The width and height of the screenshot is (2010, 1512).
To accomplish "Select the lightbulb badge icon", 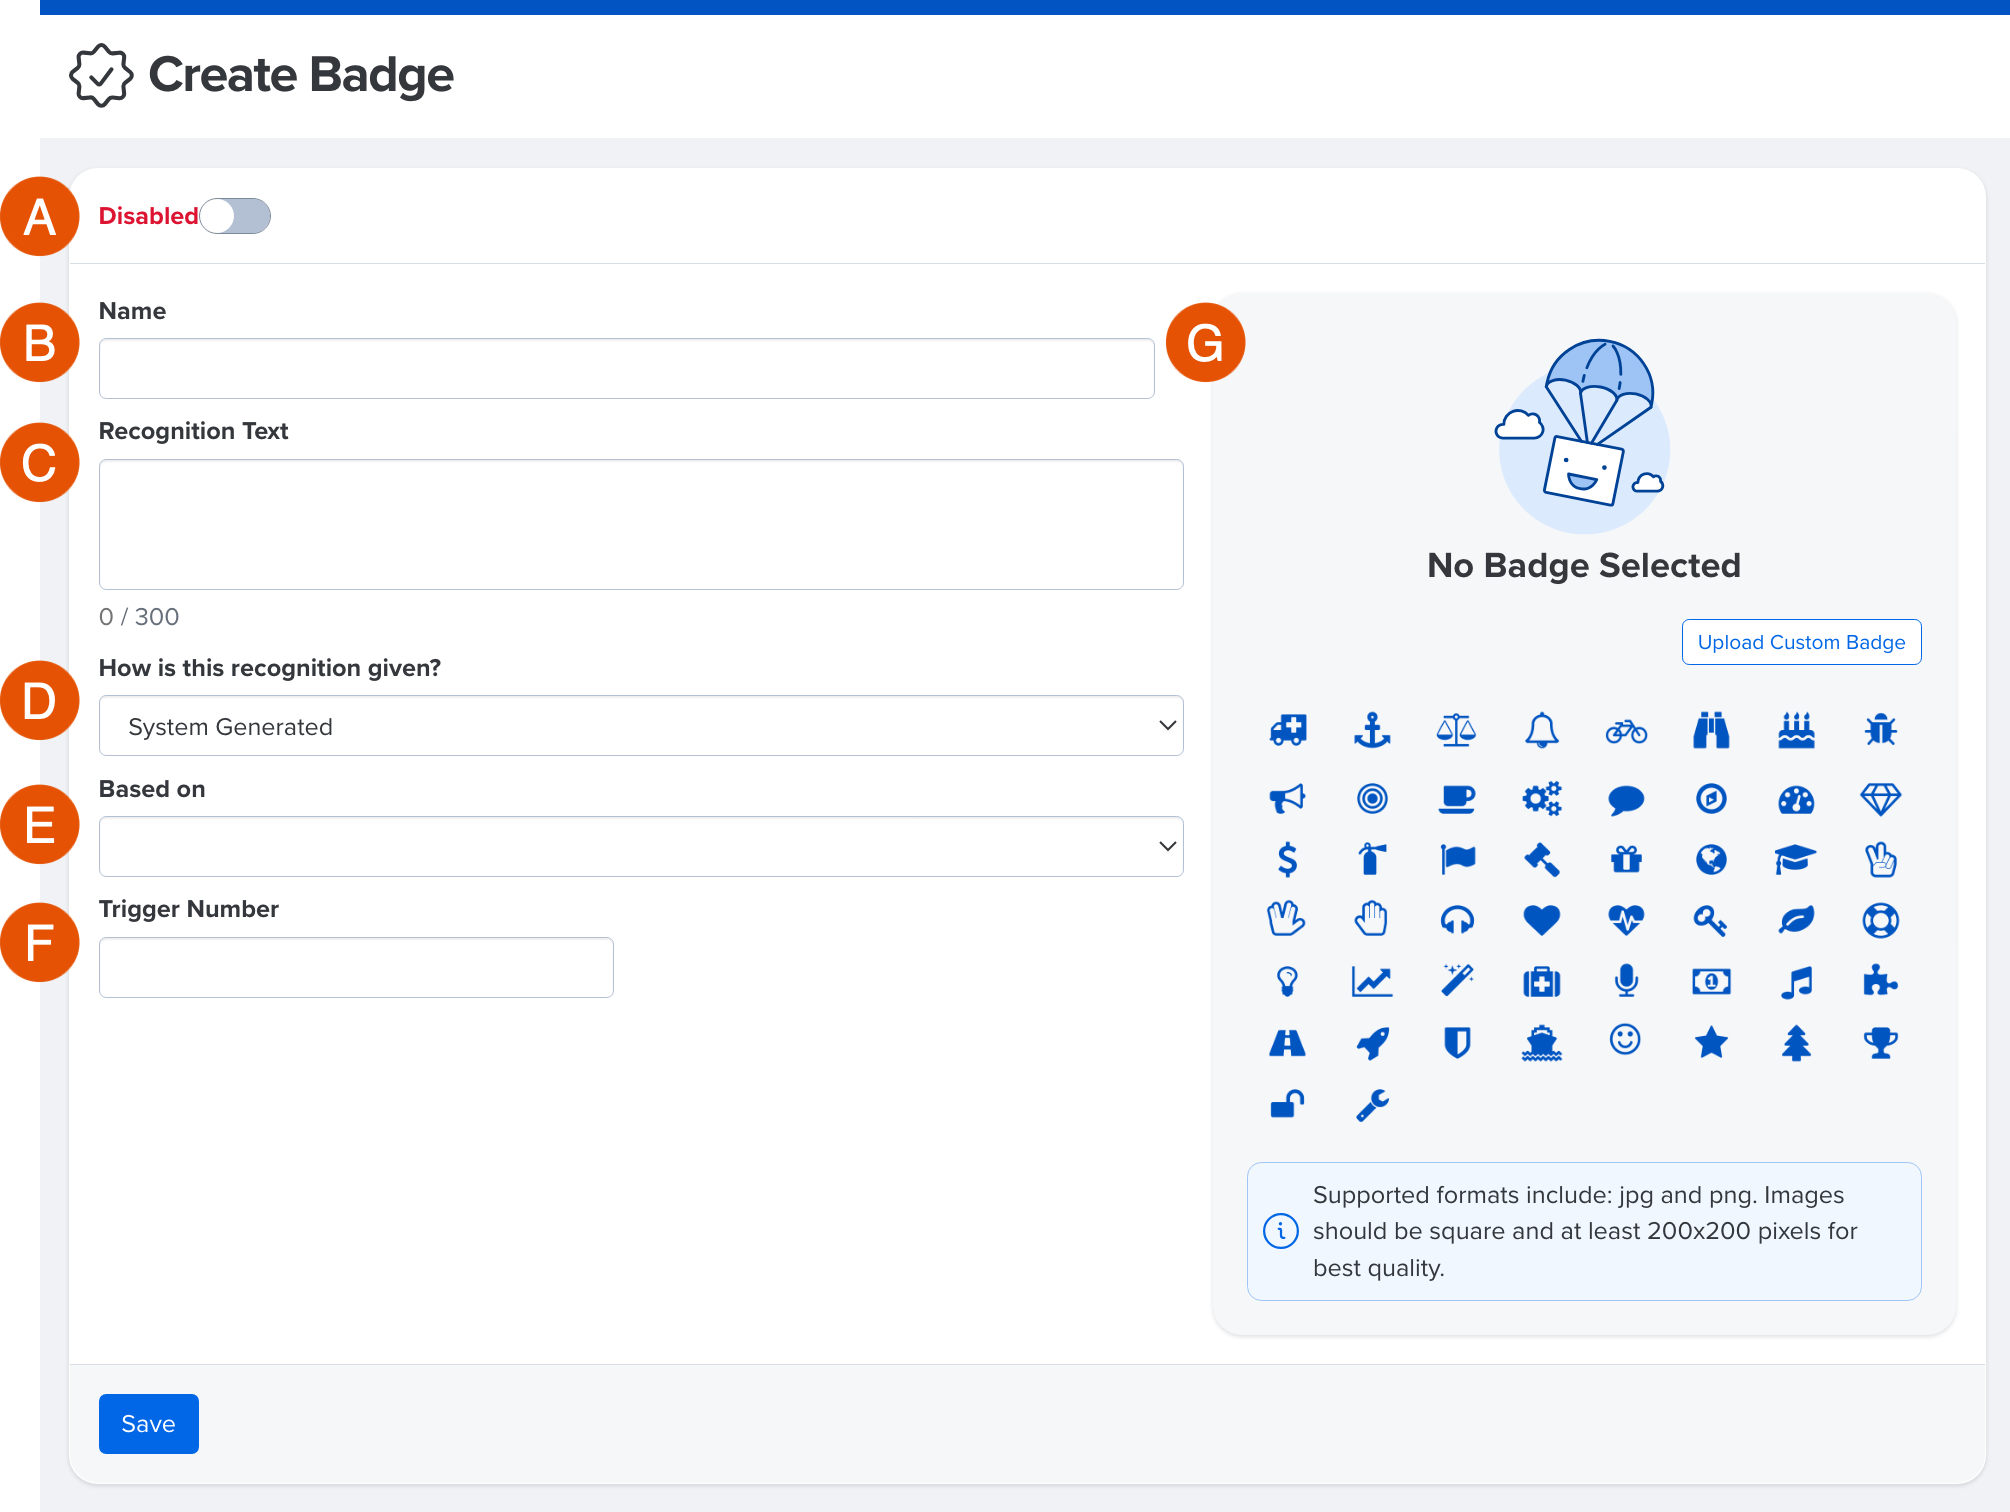I will pyautogui.click(x=1288, y=981).
